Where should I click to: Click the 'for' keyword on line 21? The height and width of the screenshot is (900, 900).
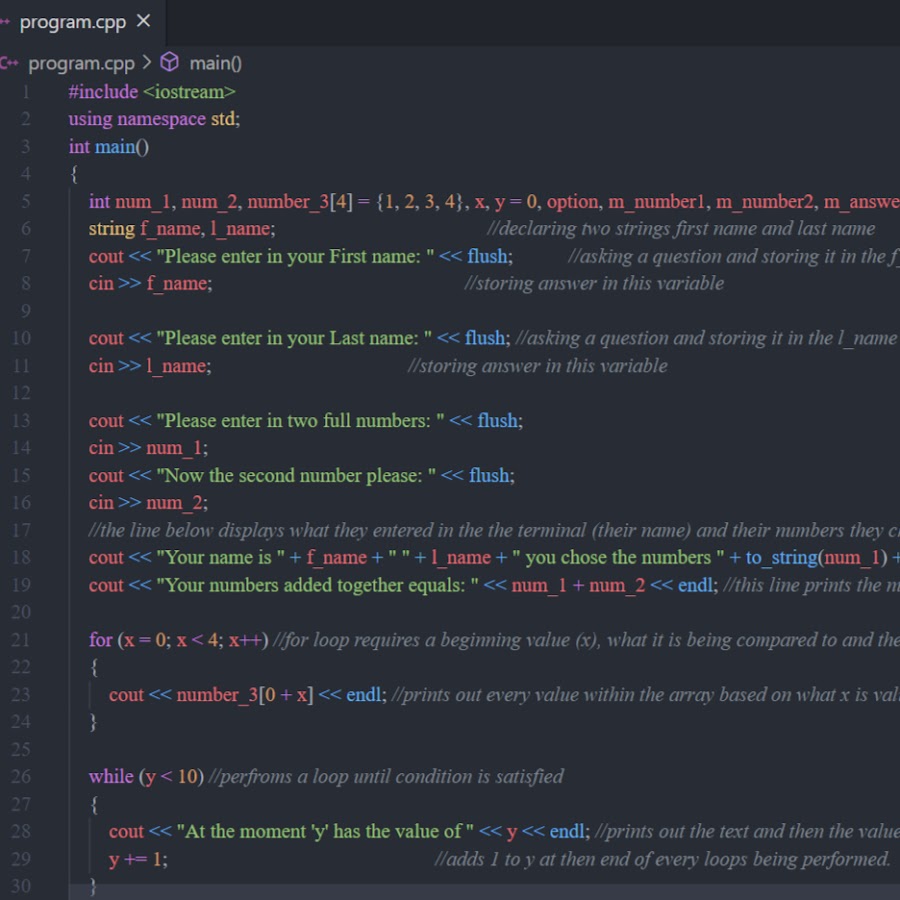(x=100, y=639)
